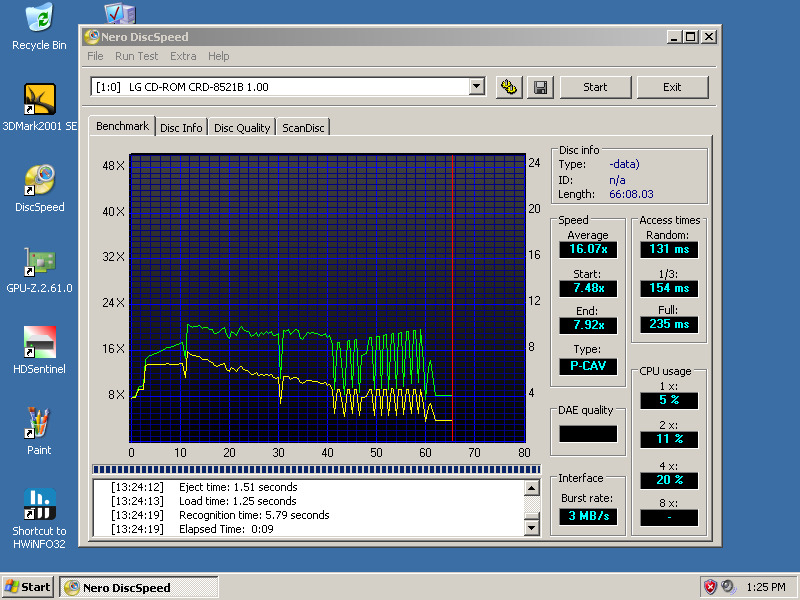Image resolution: width=800 pixels, height=600 pixels.
Task: Select the Paint desktop shortcut
Action: click(39, 424)
